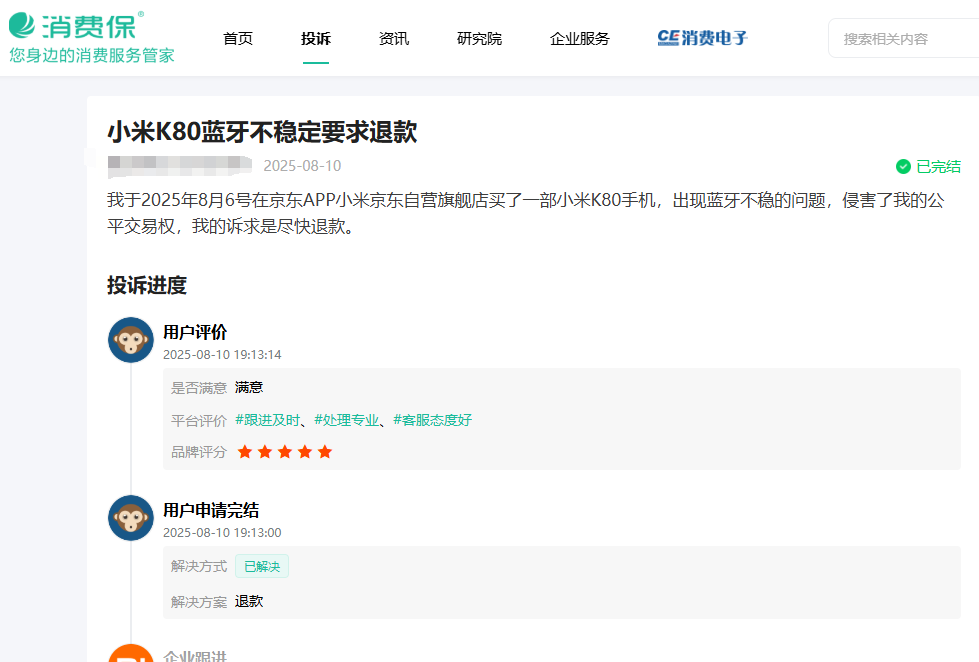This screenshot has width=979, height=662.
Task: Click the second 品牌评分 star
Action: pos(265,452)
